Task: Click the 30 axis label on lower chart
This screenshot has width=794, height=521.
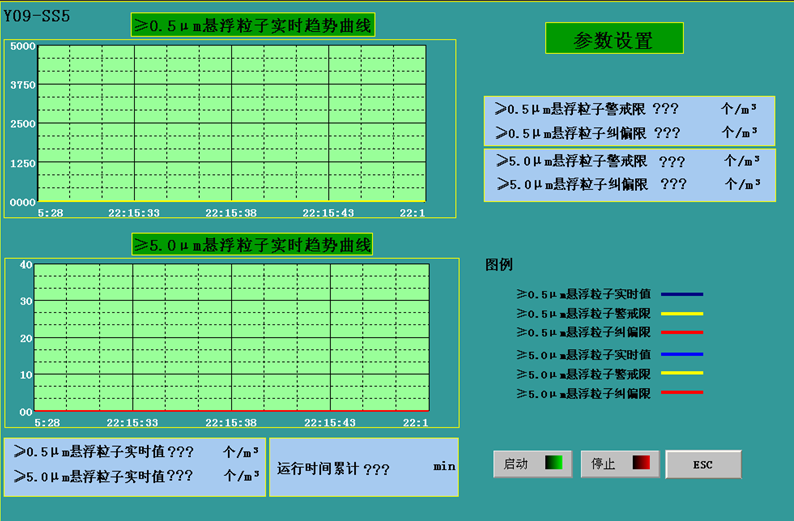Action: [x=26, y=301]
